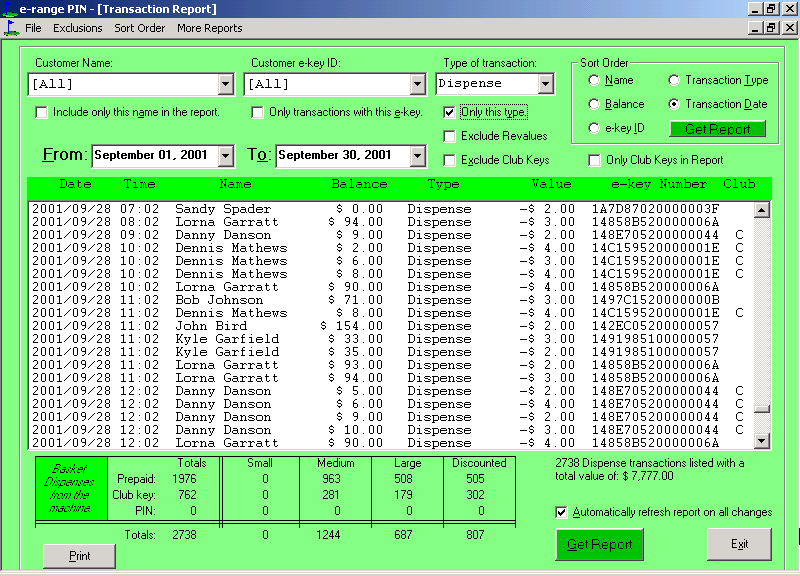Click the scroll down arrow of transaction list
The width and height of the screenshot is (800, 576).
[762, 440]
